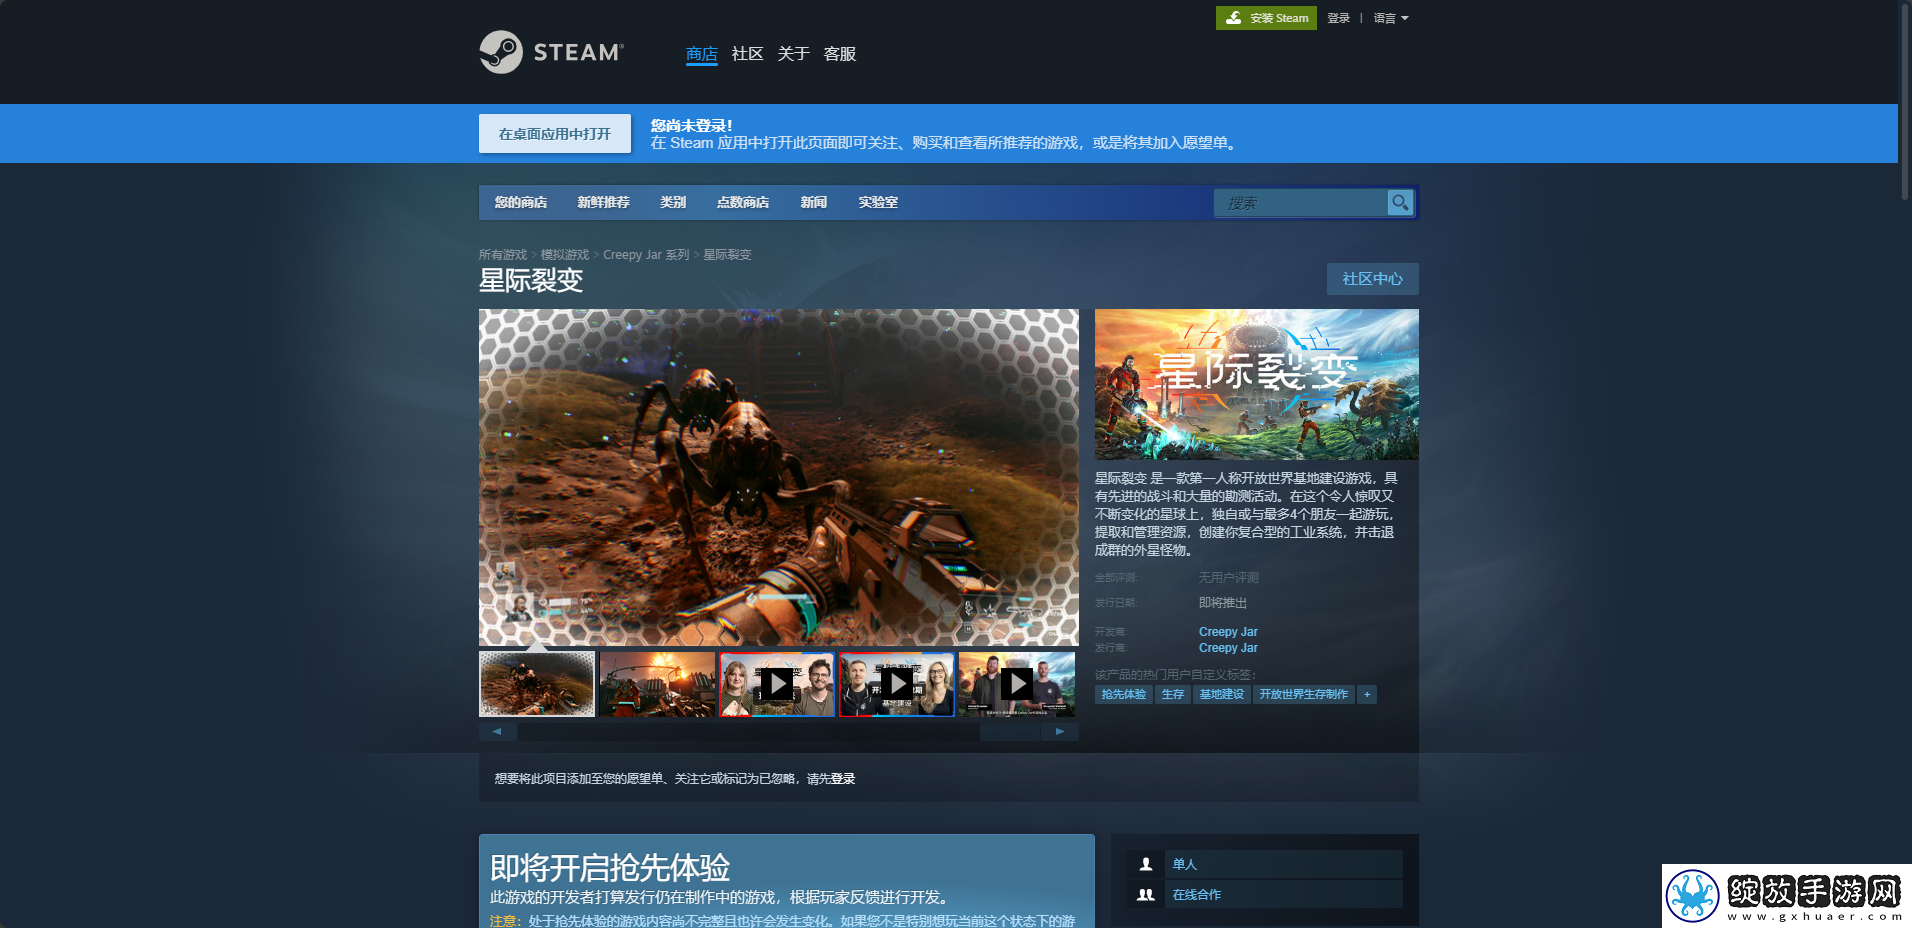Screen dimensions: 1912x928
Task: Follow the 所有游戏 breadcrumb link
Action: 503,255
